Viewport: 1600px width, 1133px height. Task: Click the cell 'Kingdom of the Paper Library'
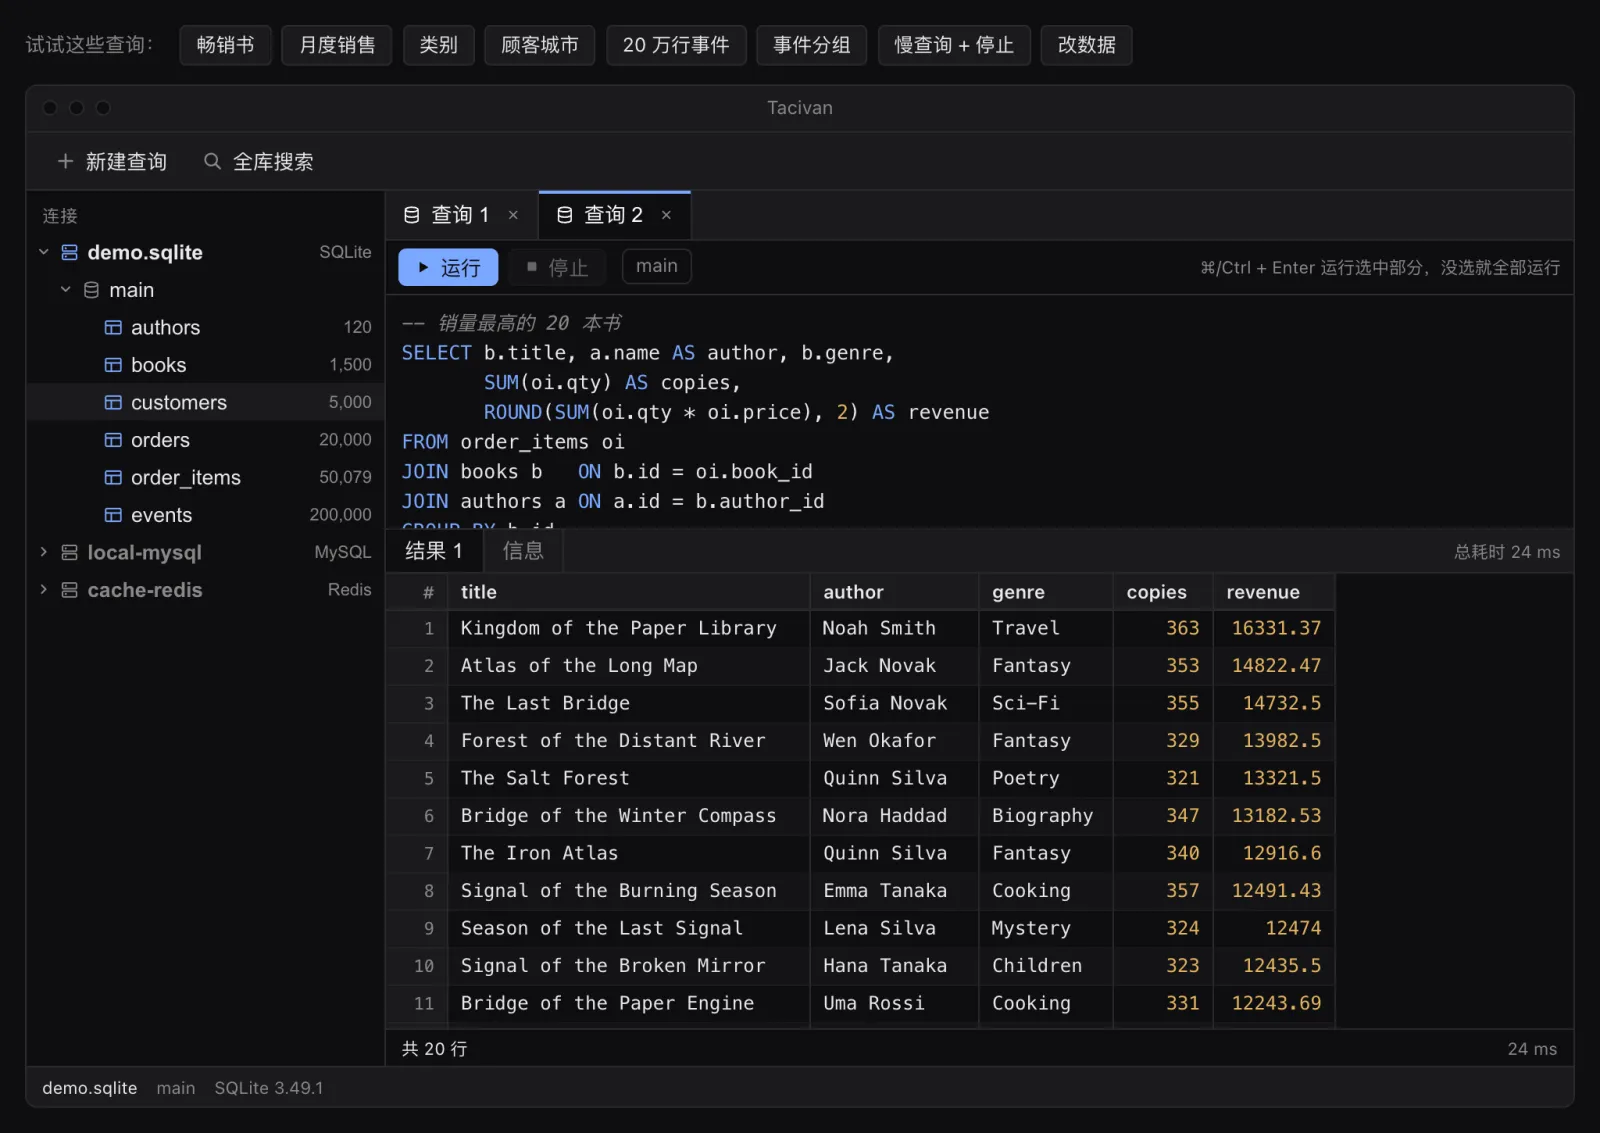click(x=629, y=628)
